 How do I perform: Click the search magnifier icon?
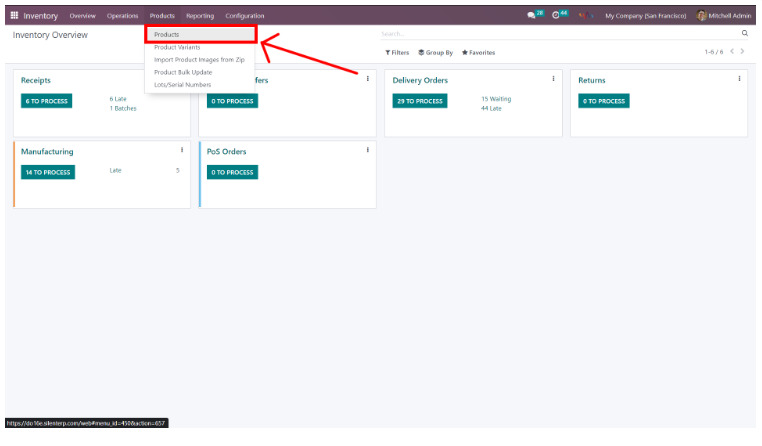tap(744, 34)
